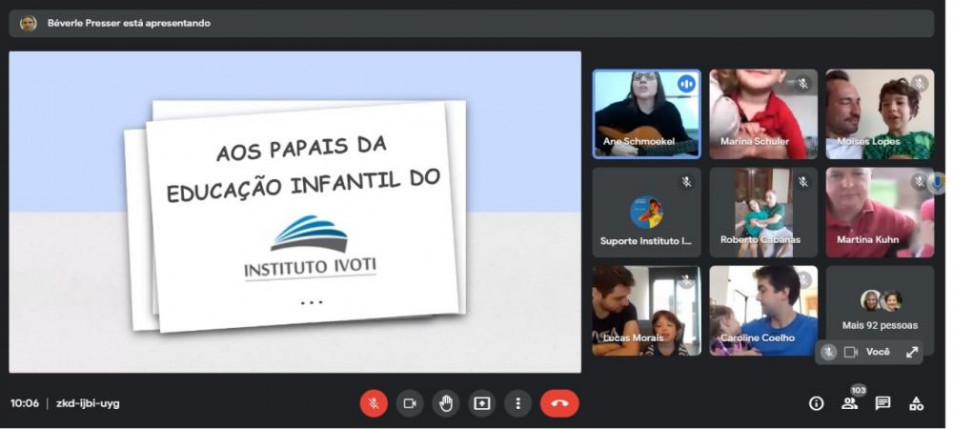Raise hand using the hand icon
Screen dimensions: 953x429
[x=446, y=403]
